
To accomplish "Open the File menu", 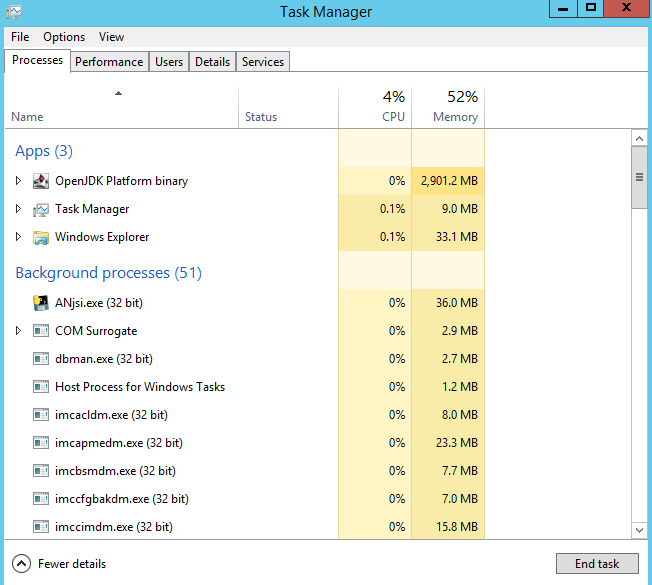I will pyautogui.click(x=20, y=37).
